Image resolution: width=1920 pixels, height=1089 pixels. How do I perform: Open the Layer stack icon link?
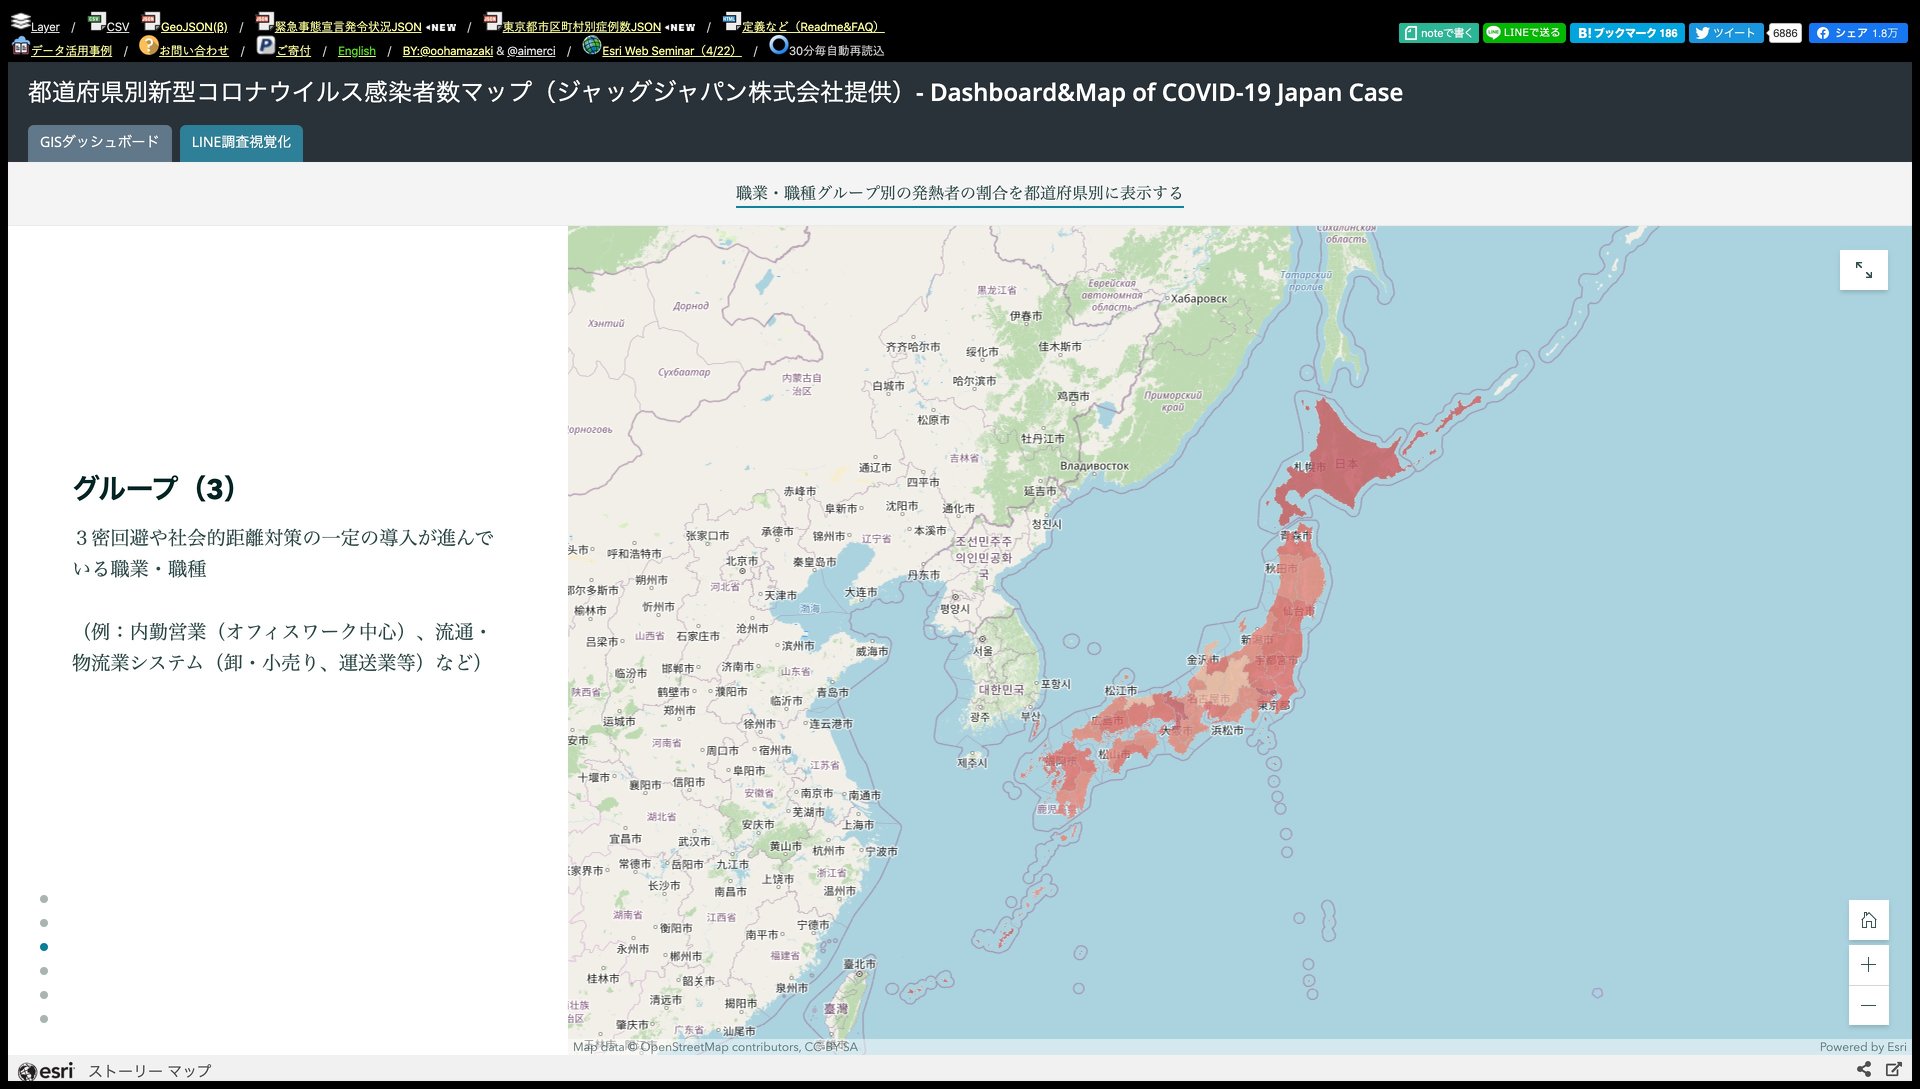click(x=20, y=21)
